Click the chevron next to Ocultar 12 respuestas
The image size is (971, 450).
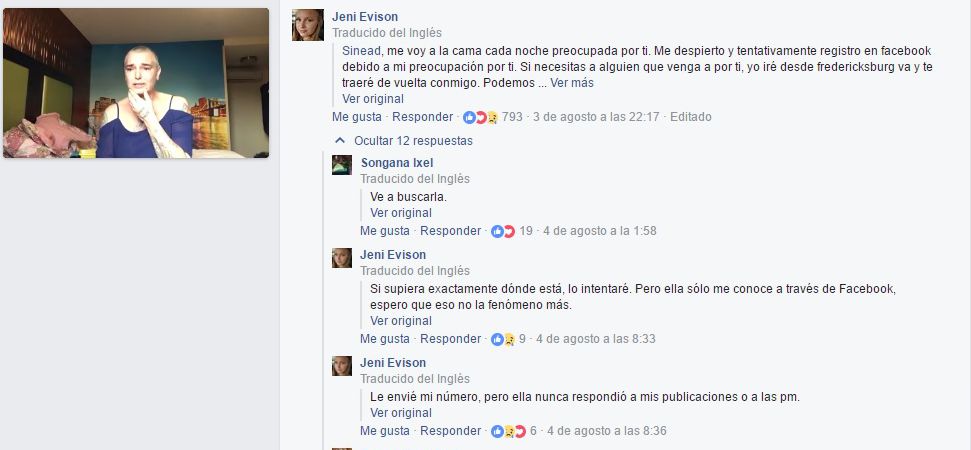[339, 141]
